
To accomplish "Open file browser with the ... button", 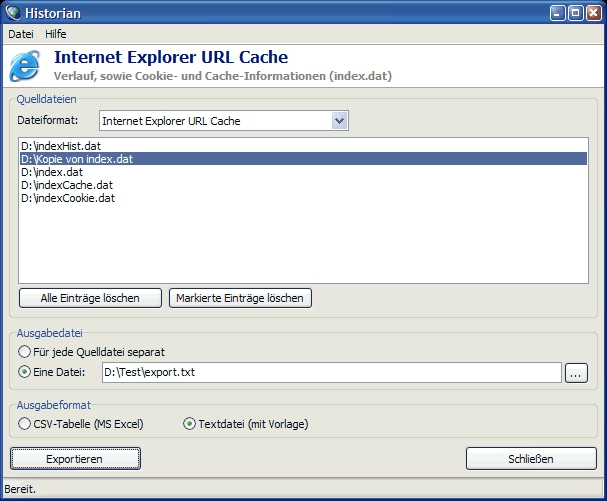I will pyautogui.click(x=576, y=373).
